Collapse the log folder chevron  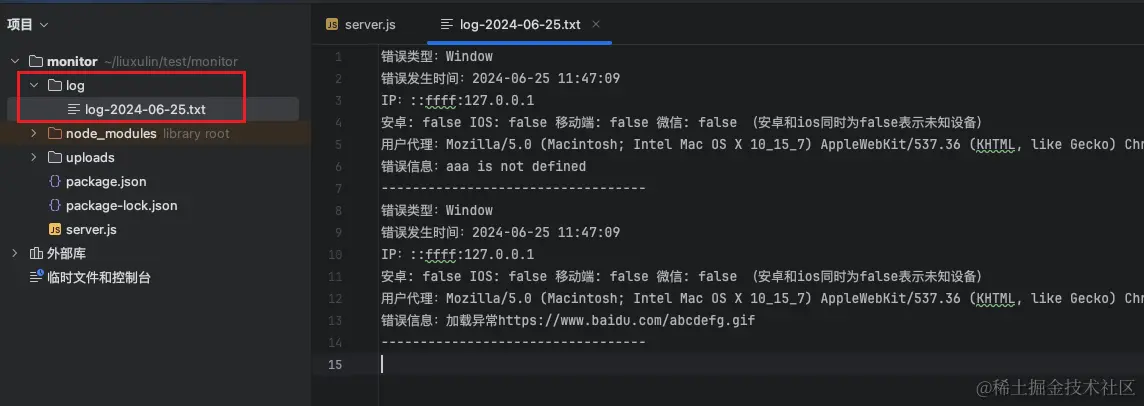point(34,86)
